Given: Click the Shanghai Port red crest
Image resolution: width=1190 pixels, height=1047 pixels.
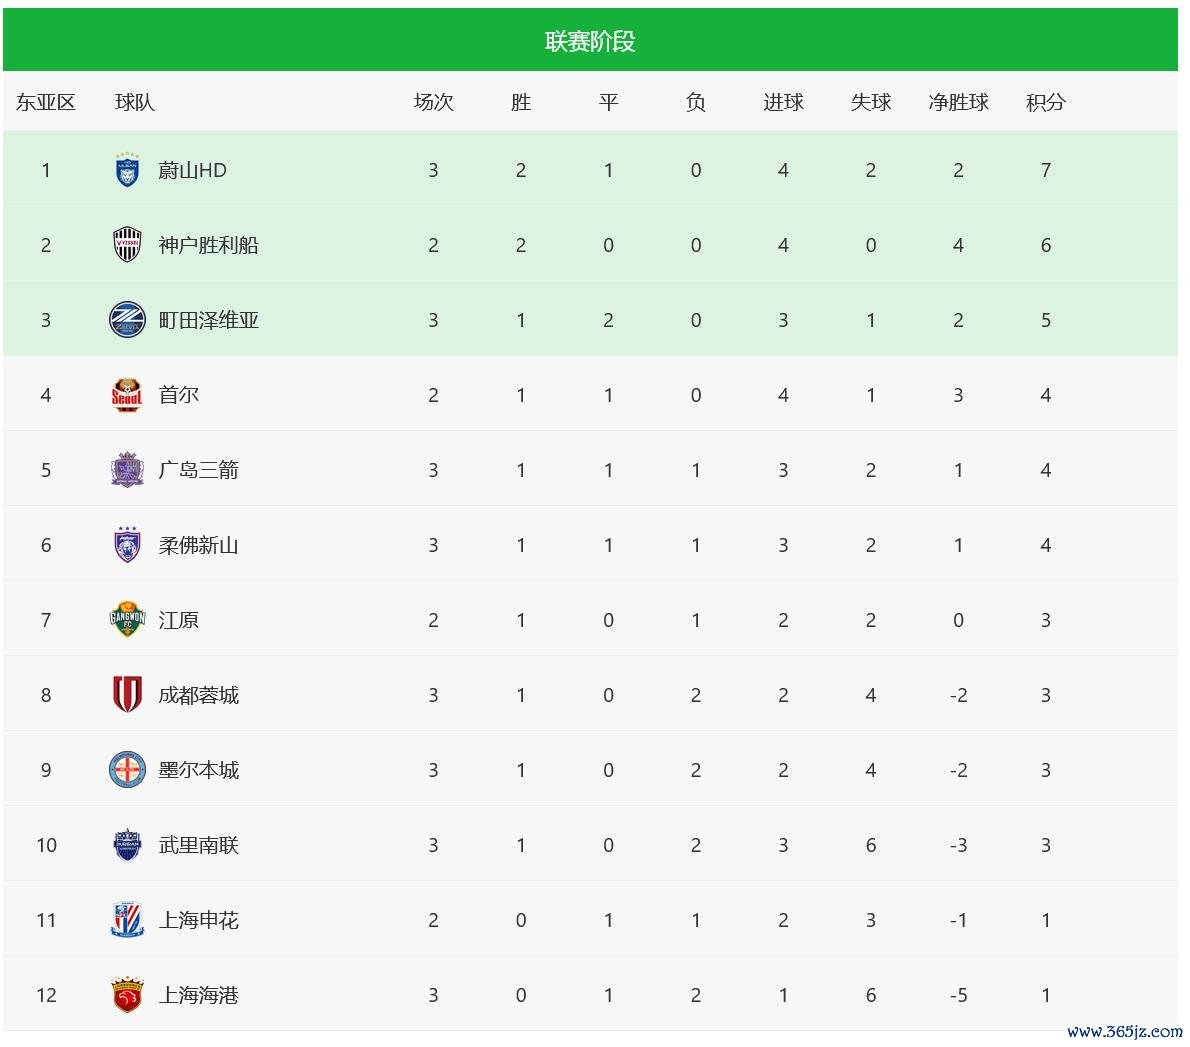Looking at the screenshot, I should tap(127, 995).
